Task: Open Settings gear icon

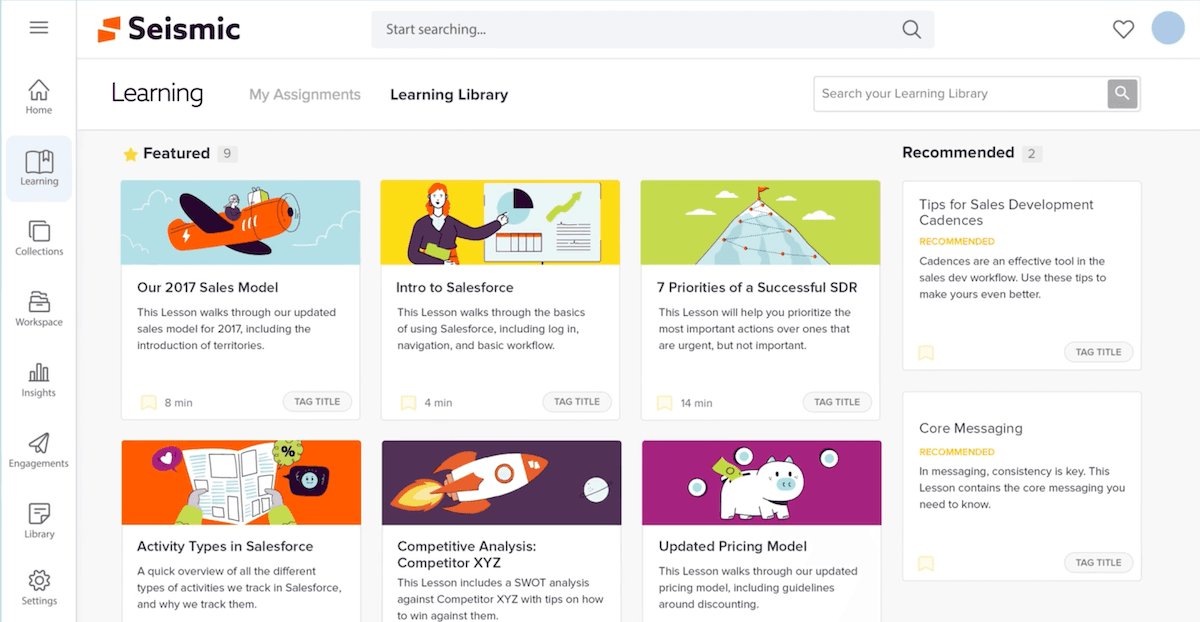Action: coord(39,587)
